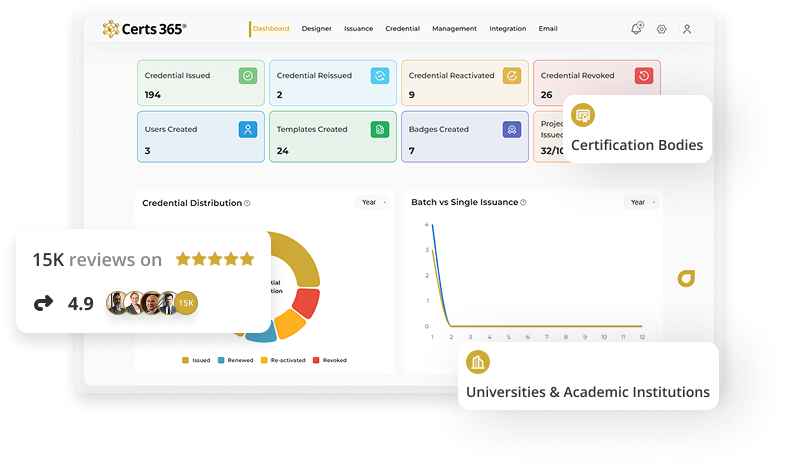Image resolution: width=786 pixels, height=476 pixels.
Task: Click the Batch vs Single Issuance info icon
Action: click(523, 202)
